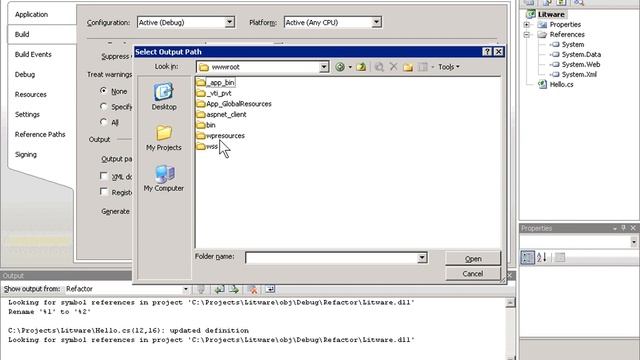Open the Folder name dropdown arrow
This screenshot has height=360, width=640.
click(x=422, y=258)
